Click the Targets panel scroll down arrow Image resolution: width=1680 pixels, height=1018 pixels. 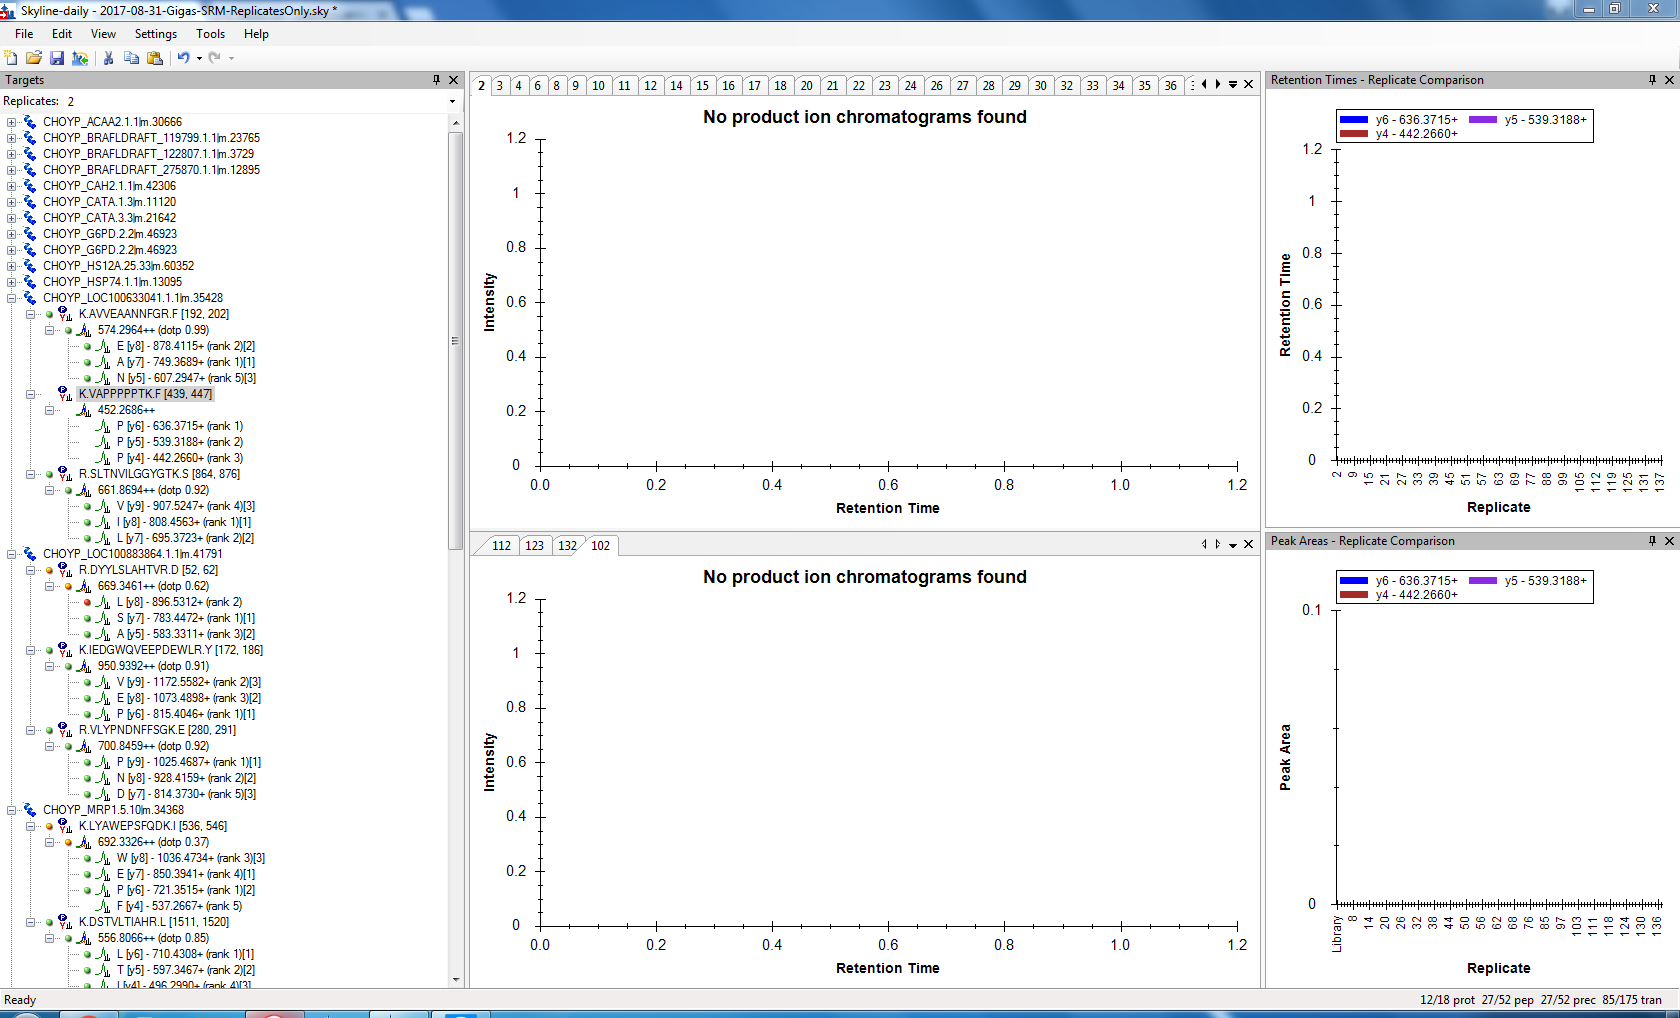click(x=456, y=980)
